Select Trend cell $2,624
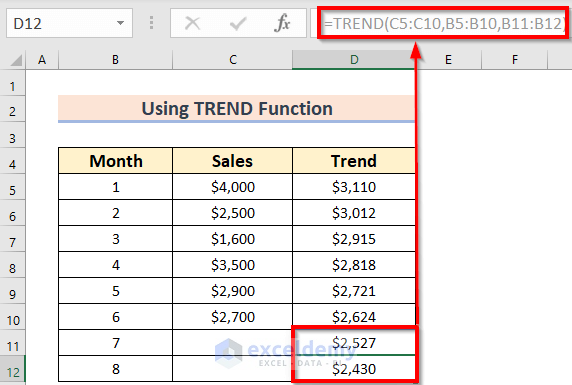This screenshot has width=572, height=385. click(x=354, y=317)
